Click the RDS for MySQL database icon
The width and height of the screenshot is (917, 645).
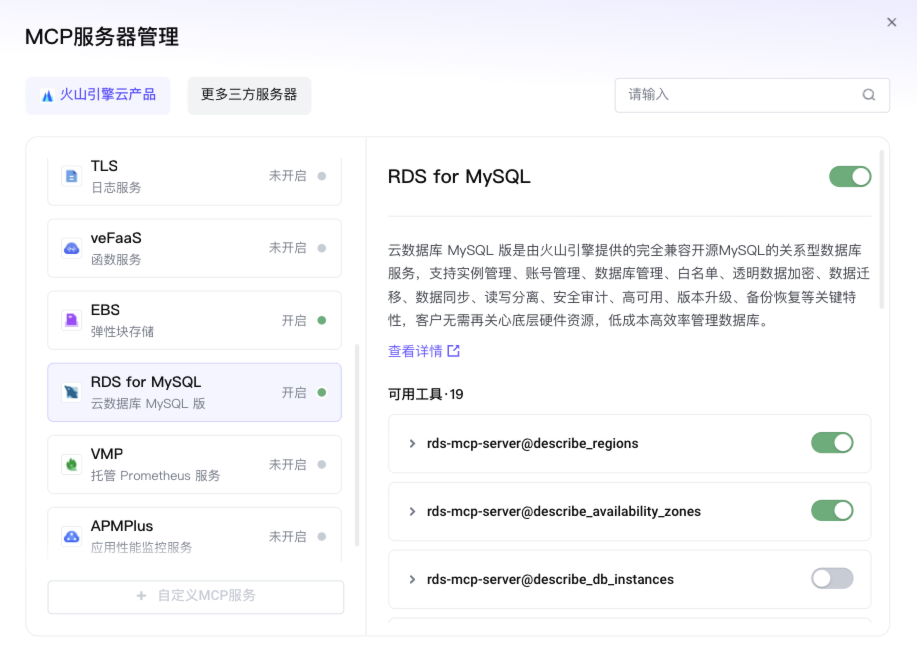[x=71, y=392]
